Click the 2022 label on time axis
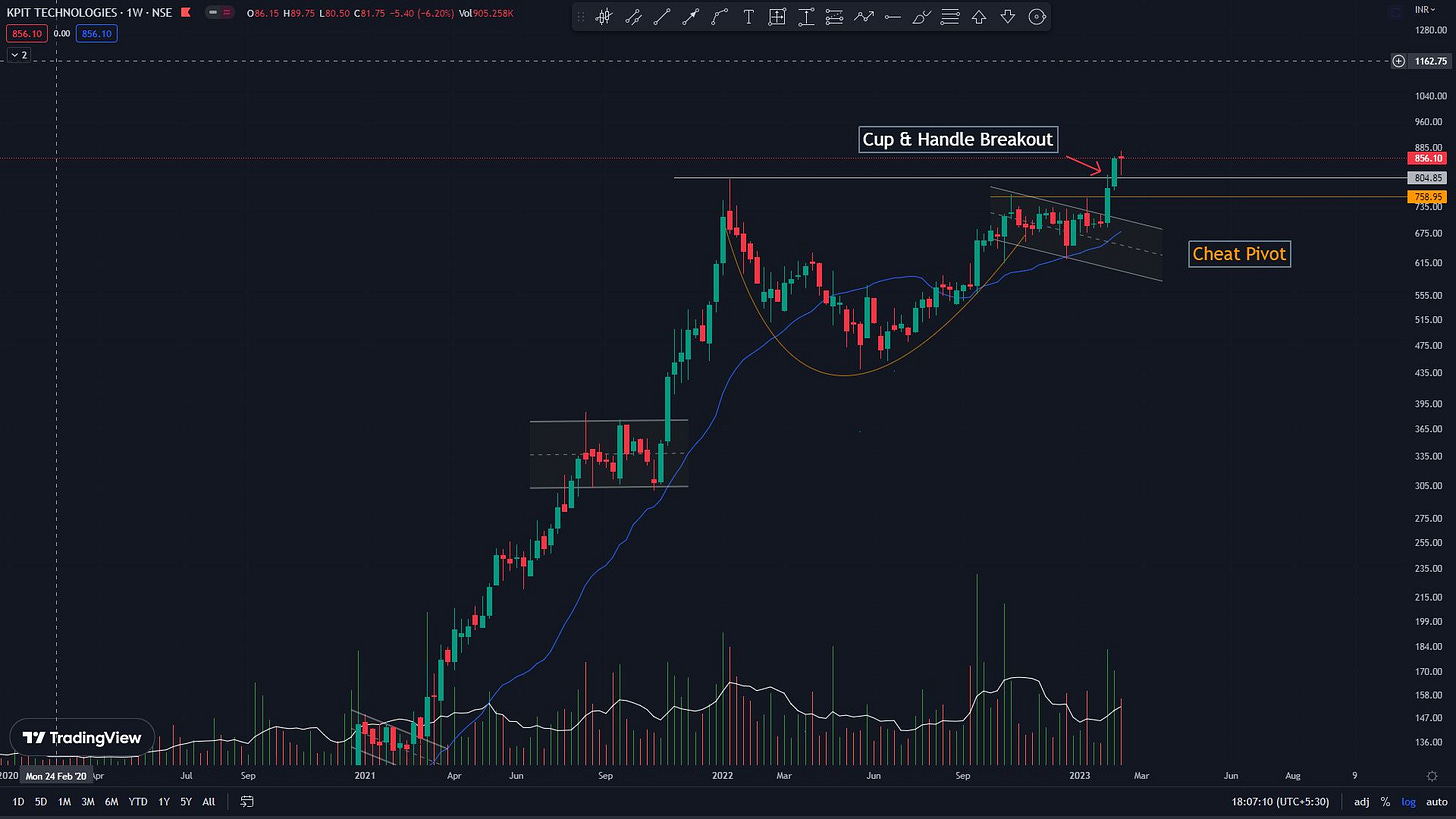 coord(723,775)
